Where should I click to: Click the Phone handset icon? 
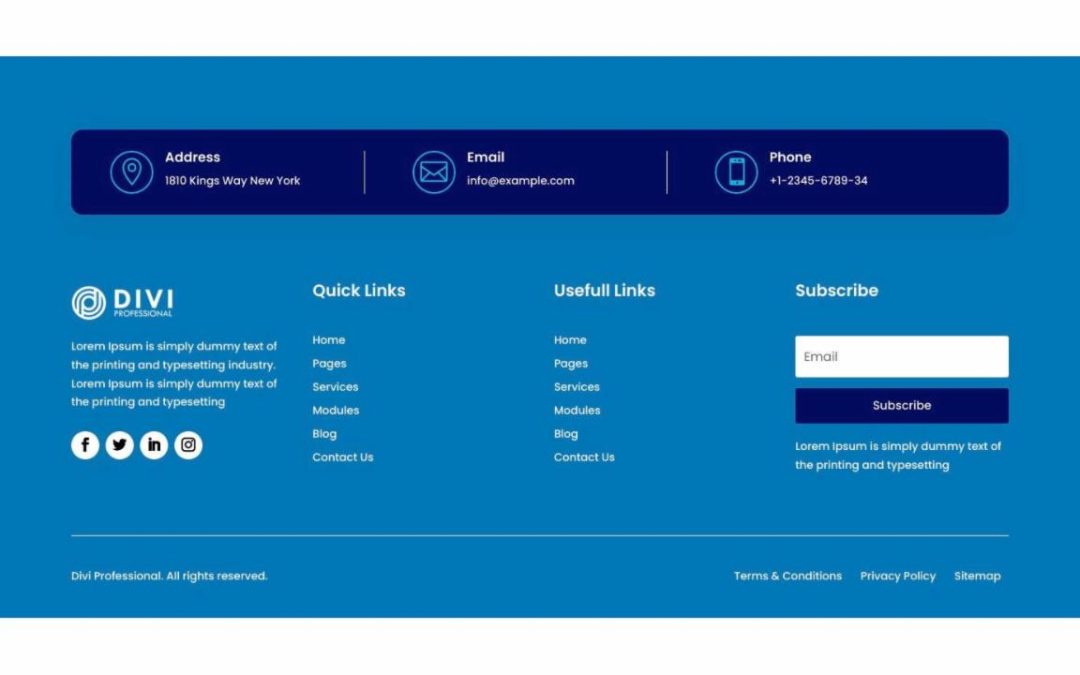[736, 172]
